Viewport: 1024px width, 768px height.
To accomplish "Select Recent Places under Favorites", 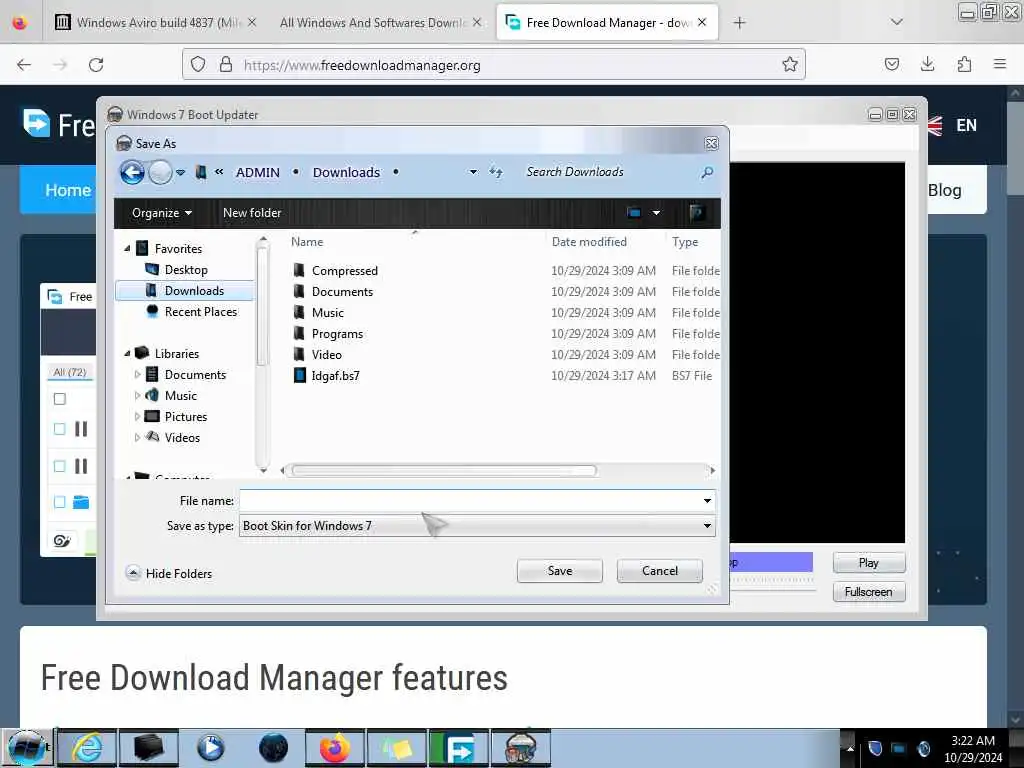I will [x=200, y=312].
